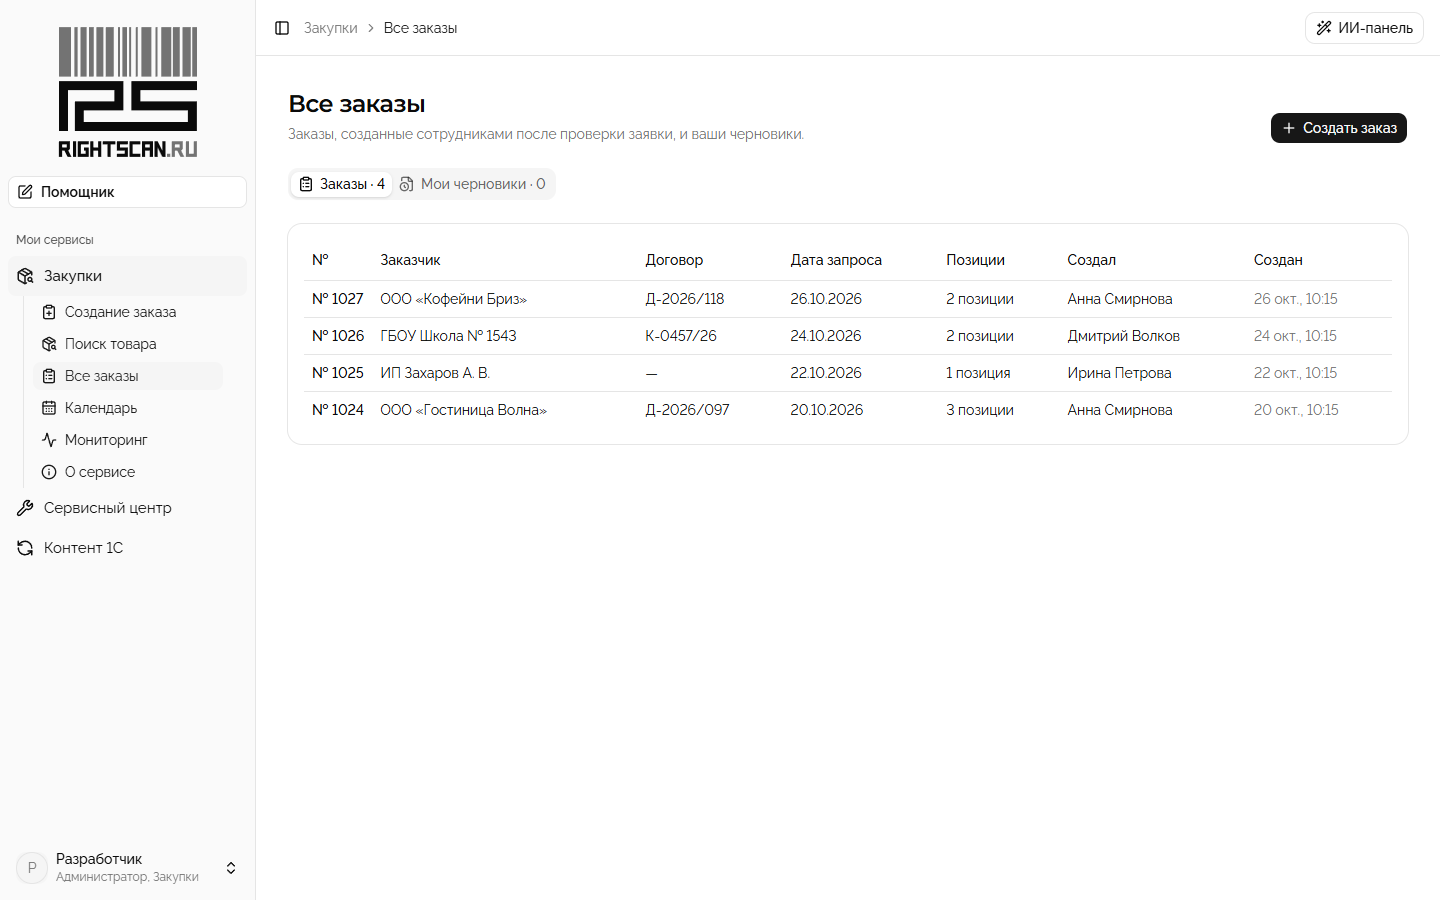The image size is (1440, 900).
Task: Click customer ООО «Кофейни Бриз»
Action: click(453, 299)
